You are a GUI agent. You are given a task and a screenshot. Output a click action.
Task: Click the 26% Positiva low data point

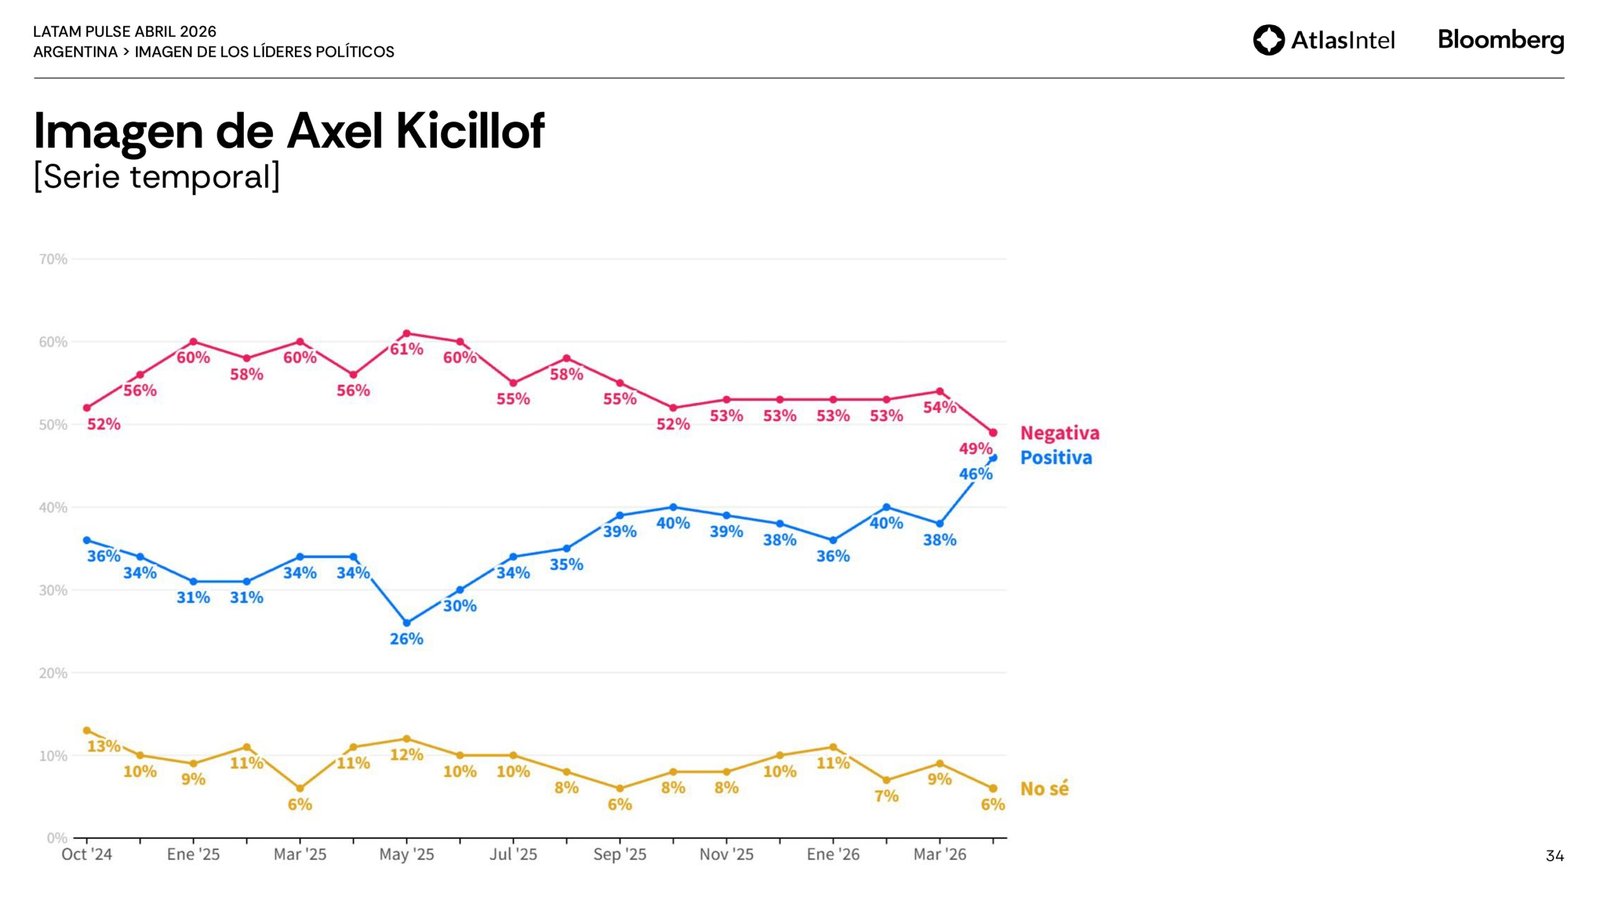(406, 623)
